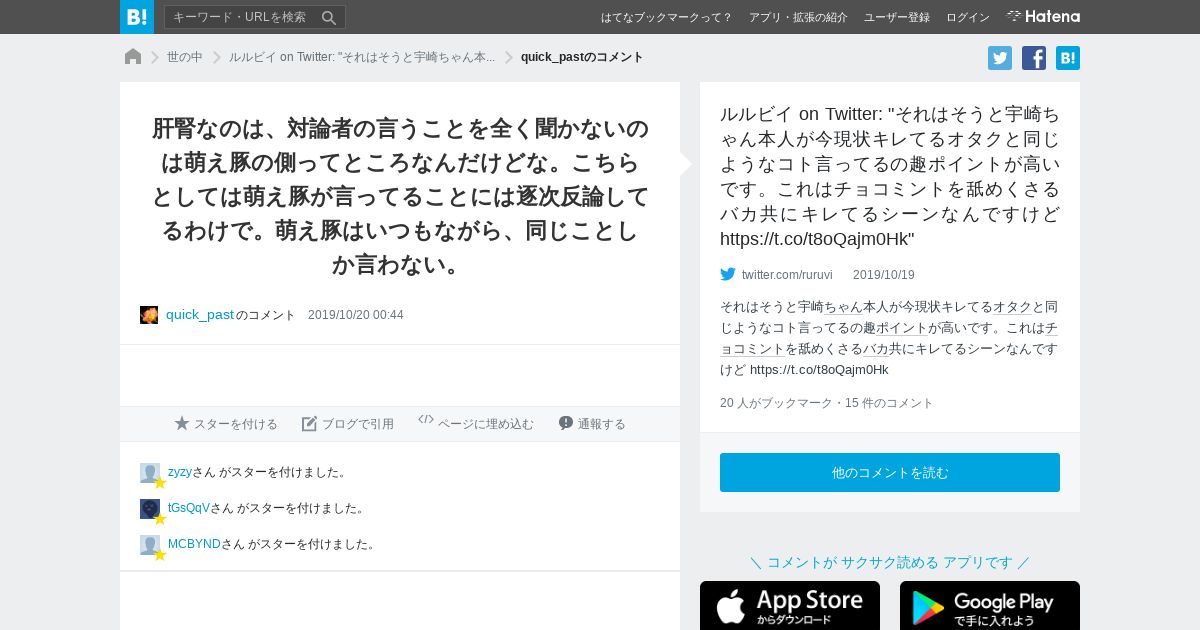
Task: Click bookmark date 2019/10/19
Action: click(884, 275)
